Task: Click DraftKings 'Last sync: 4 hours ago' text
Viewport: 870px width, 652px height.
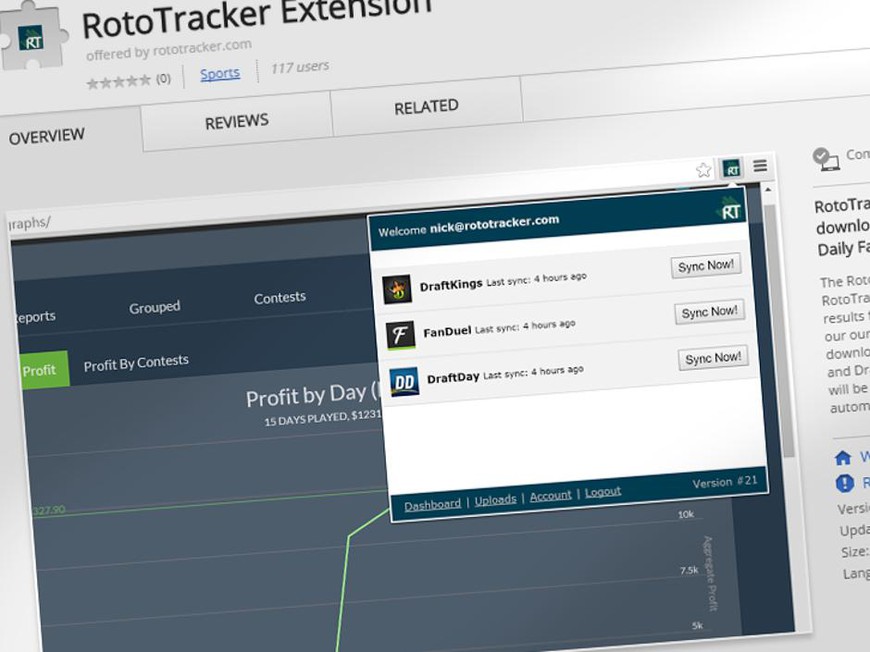Action: tap(536, 279)
